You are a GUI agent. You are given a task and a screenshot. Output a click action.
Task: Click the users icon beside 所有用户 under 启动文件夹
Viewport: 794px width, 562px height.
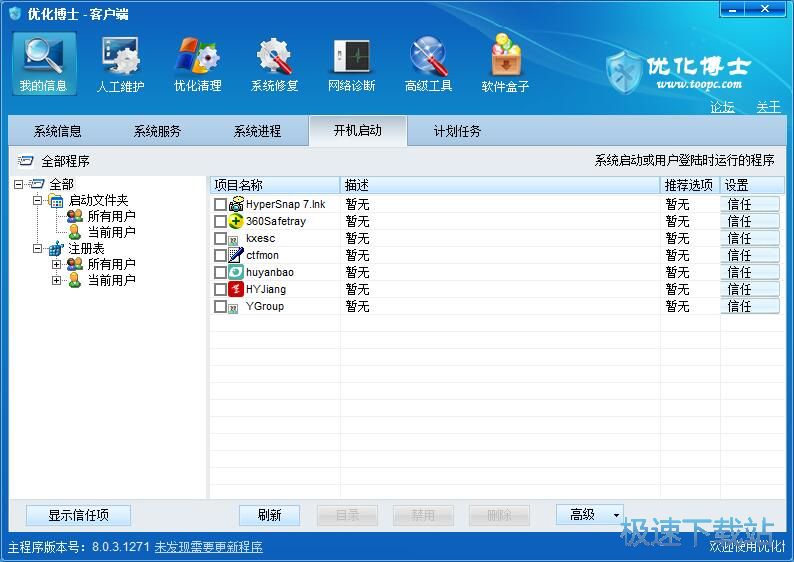(75, 217)
